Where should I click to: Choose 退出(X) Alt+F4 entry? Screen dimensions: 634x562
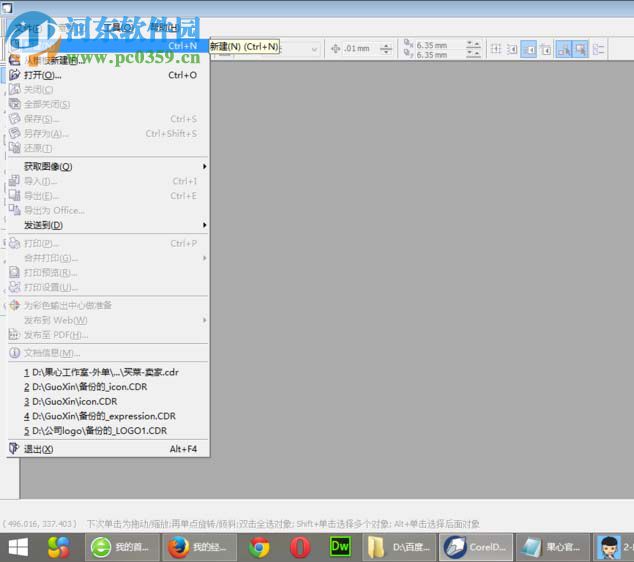point(108,449)
